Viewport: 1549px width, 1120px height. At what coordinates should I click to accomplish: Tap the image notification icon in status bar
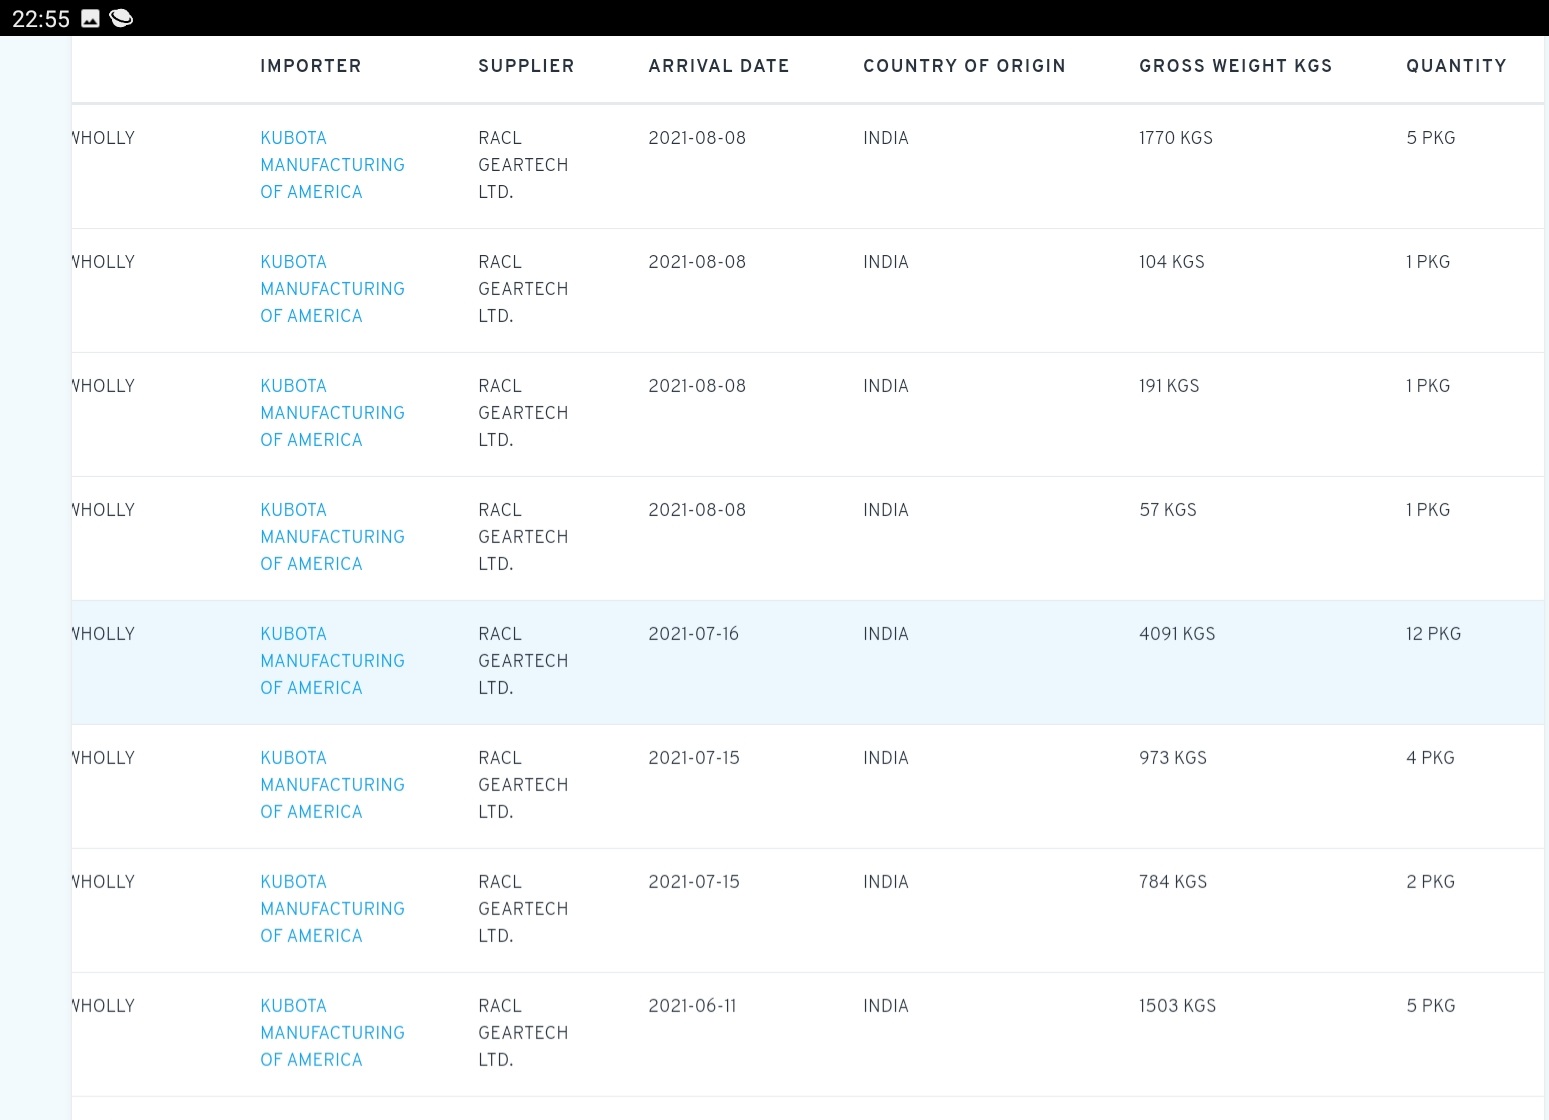tap(90, 18)
